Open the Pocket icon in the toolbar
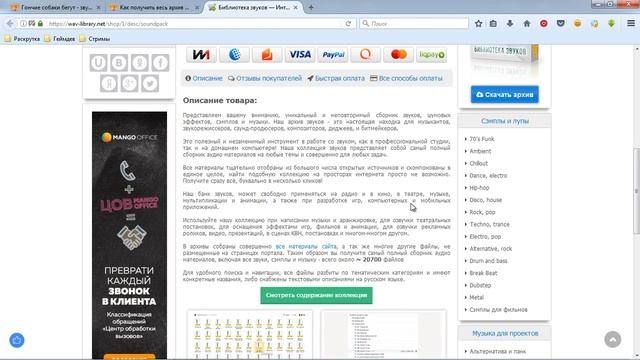This screenshot has height=360, width=640. 560,24
